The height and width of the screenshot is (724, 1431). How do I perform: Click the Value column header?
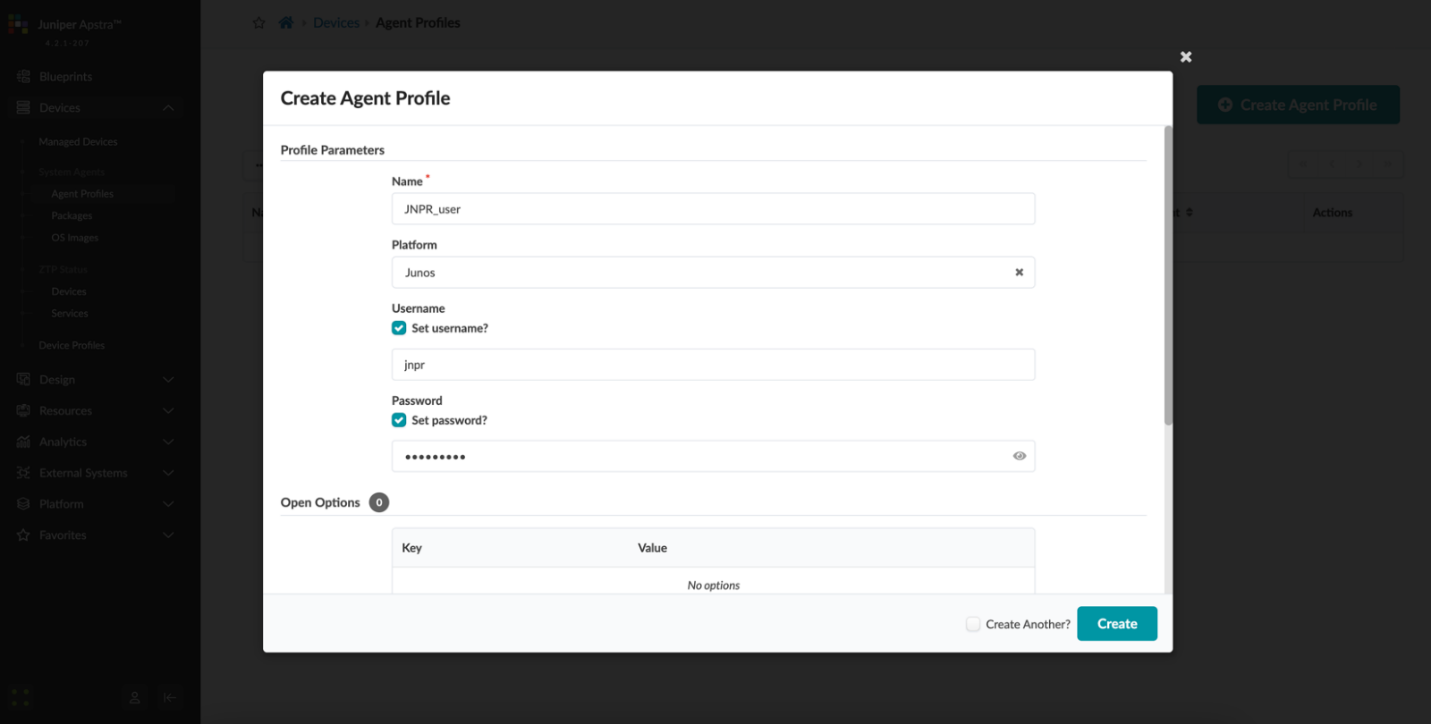652,548
